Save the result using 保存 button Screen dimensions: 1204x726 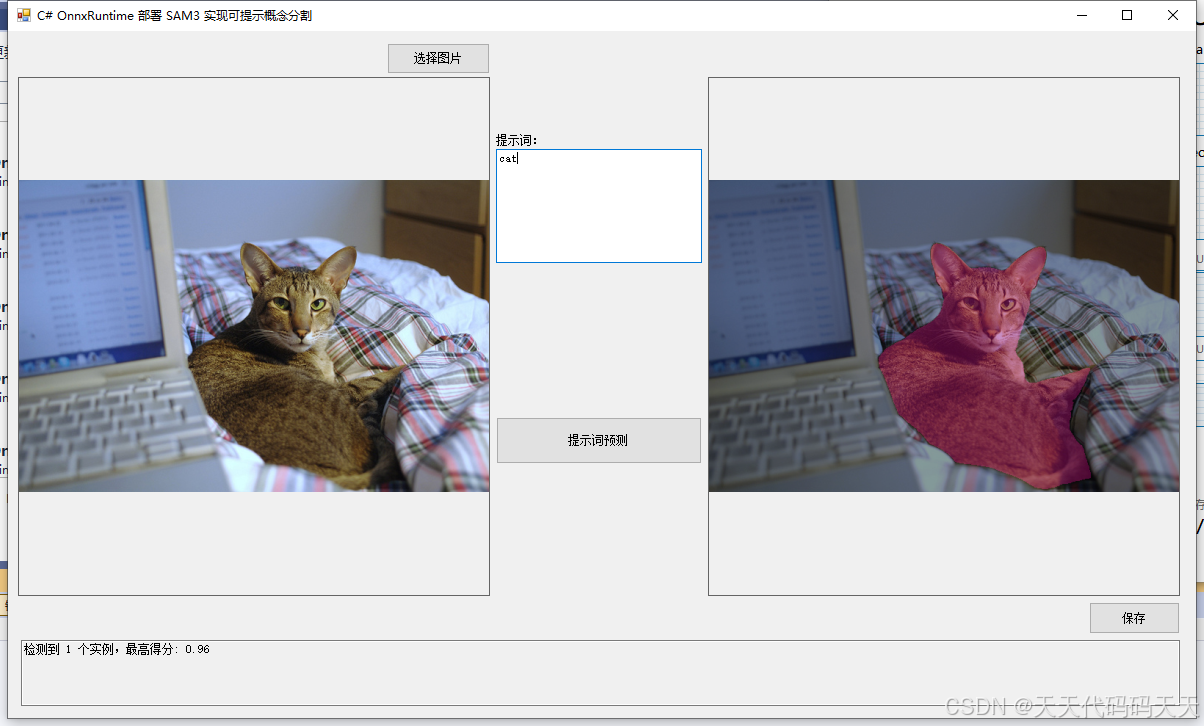(x=1134, y=618)
